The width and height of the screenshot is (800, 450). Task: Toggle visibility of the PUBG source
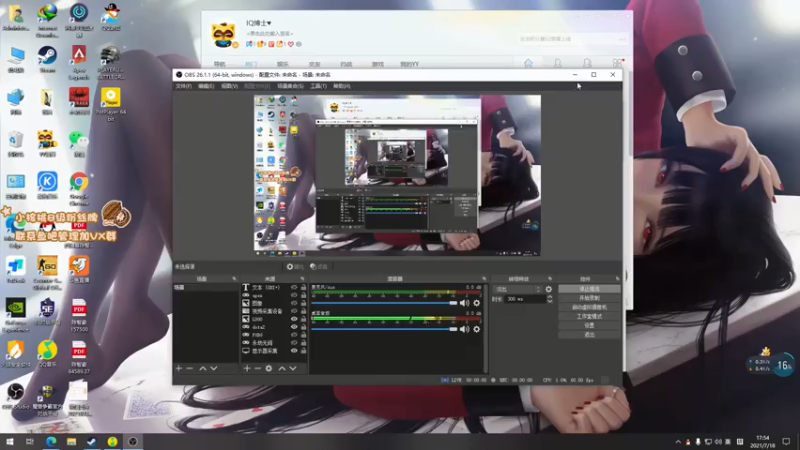coord(294,335)
